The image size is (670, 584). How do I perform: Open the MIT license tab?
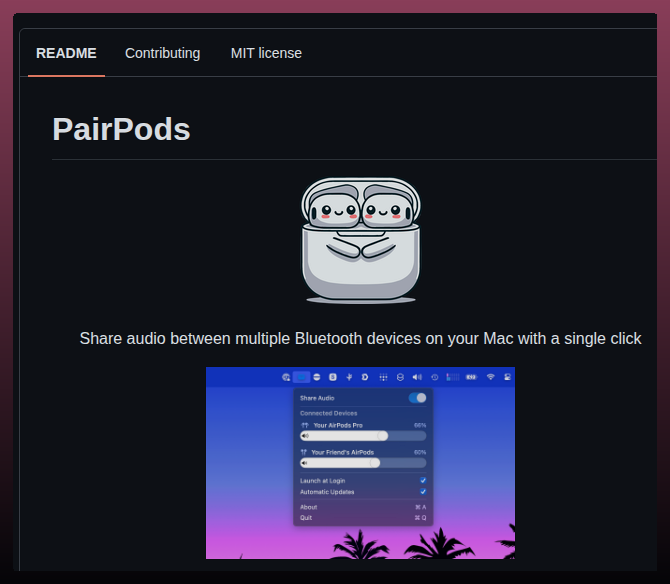[266, 53]
